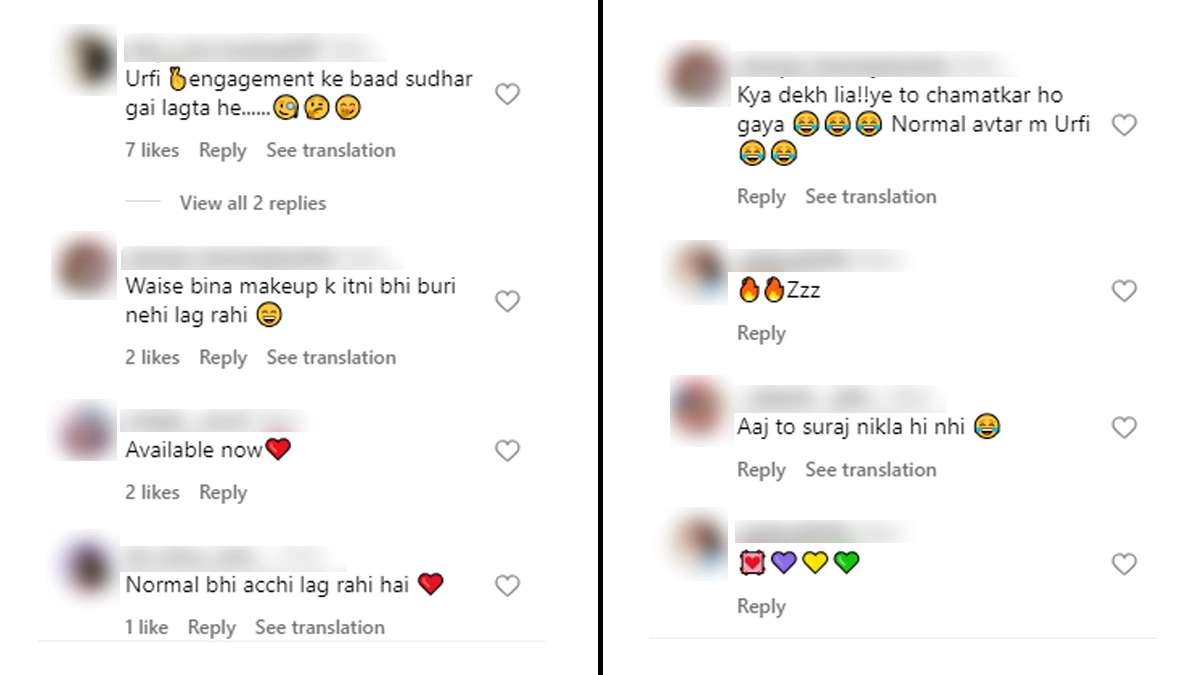1200x675 pixels.
Task: Heart the 'Normal bhi acchi lag rahi' comment
Action: pyautogui.click(x=508, y=586)
